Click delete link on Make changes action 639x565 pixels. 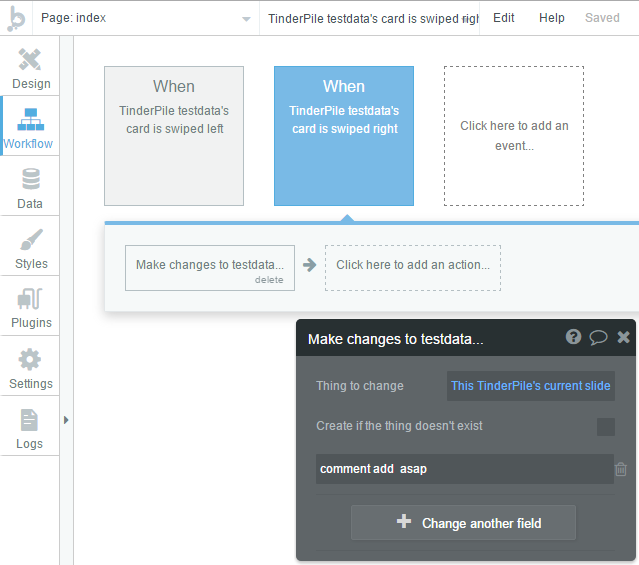269,280
